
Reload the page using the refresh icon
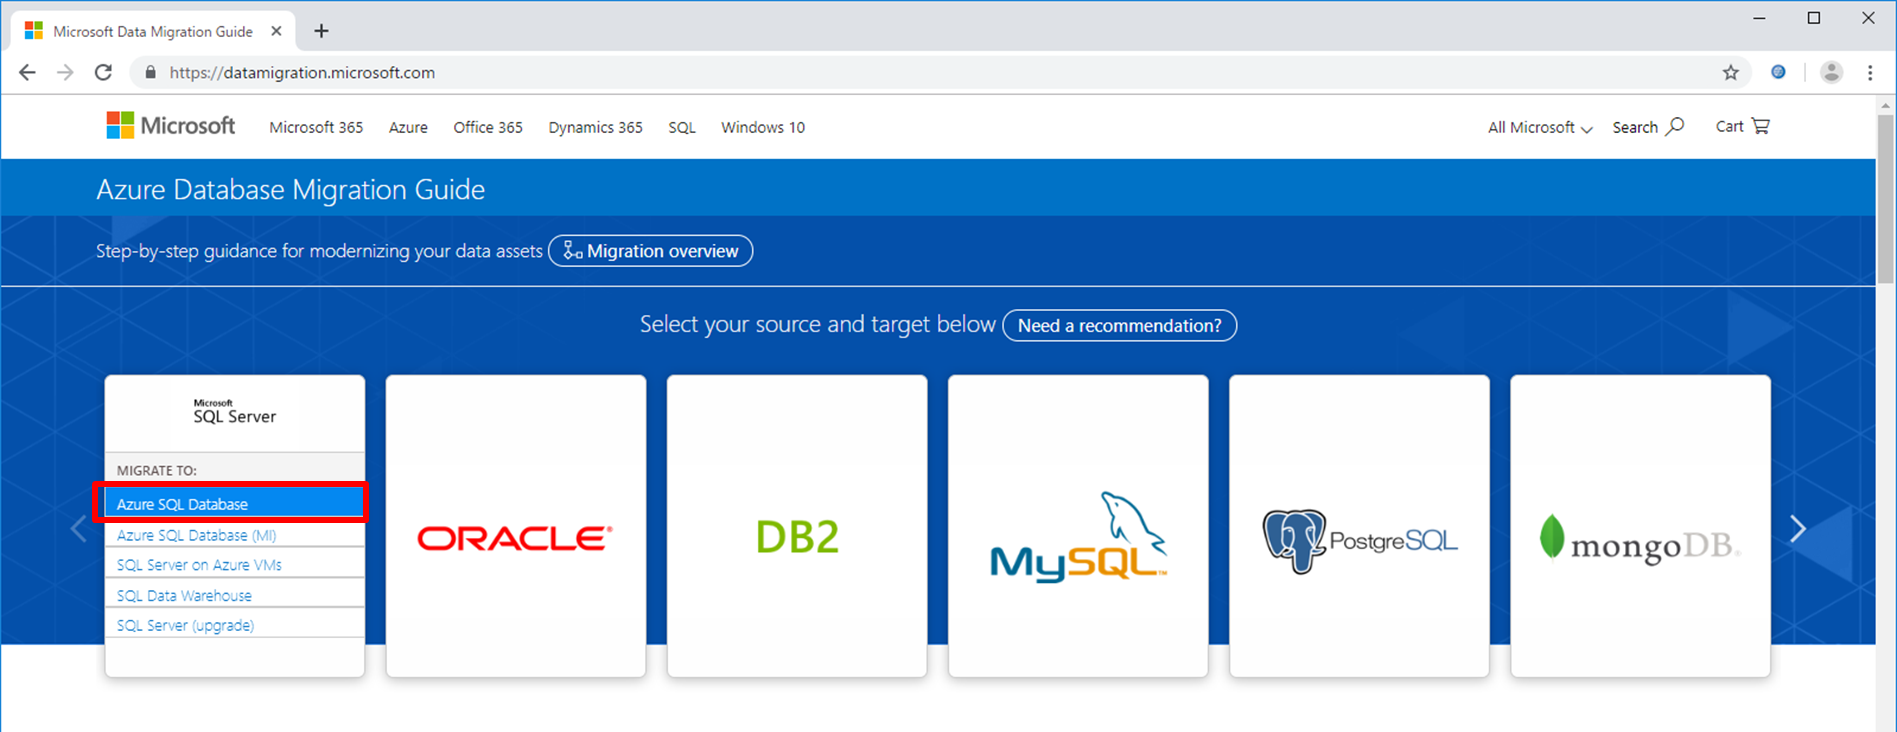(103, 72)
